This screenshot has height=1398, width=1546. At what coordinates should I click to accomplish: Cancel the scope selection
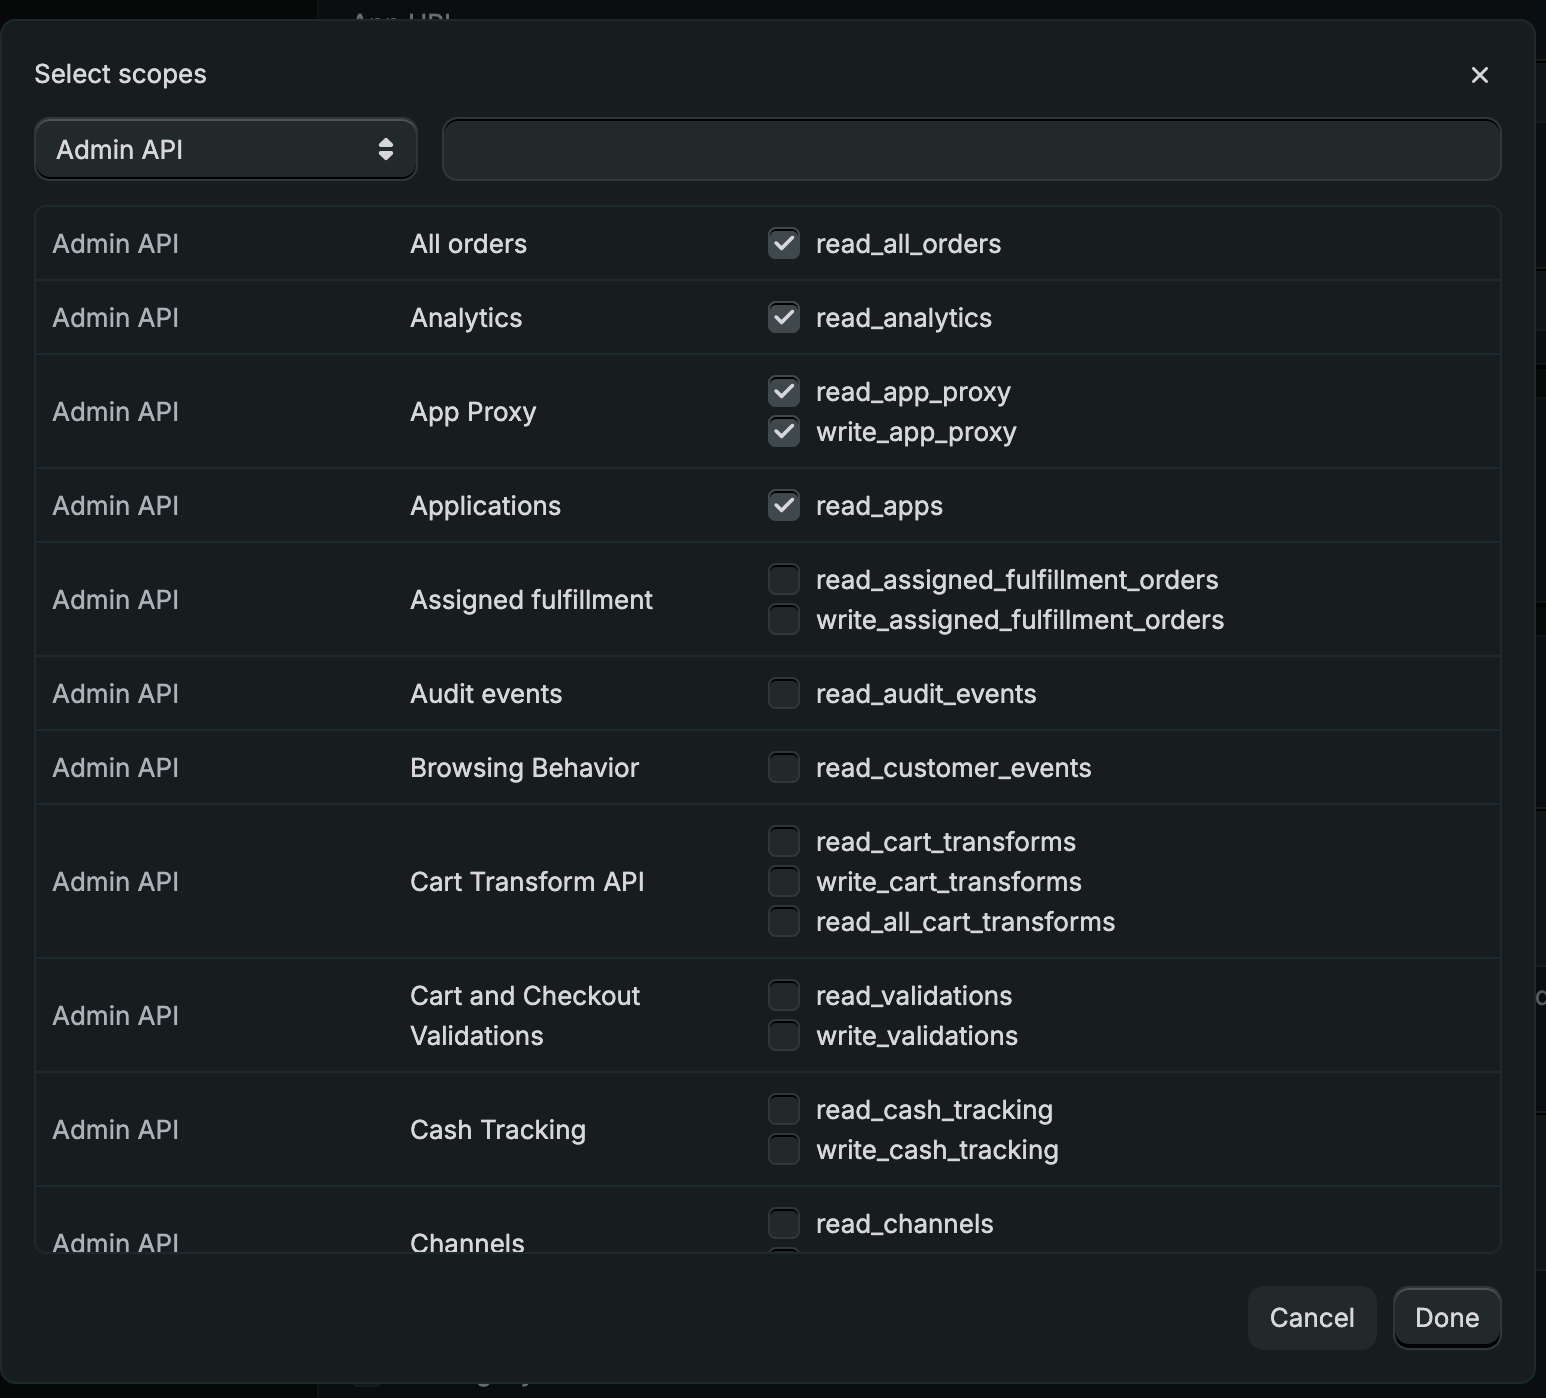[1311, 1318]
